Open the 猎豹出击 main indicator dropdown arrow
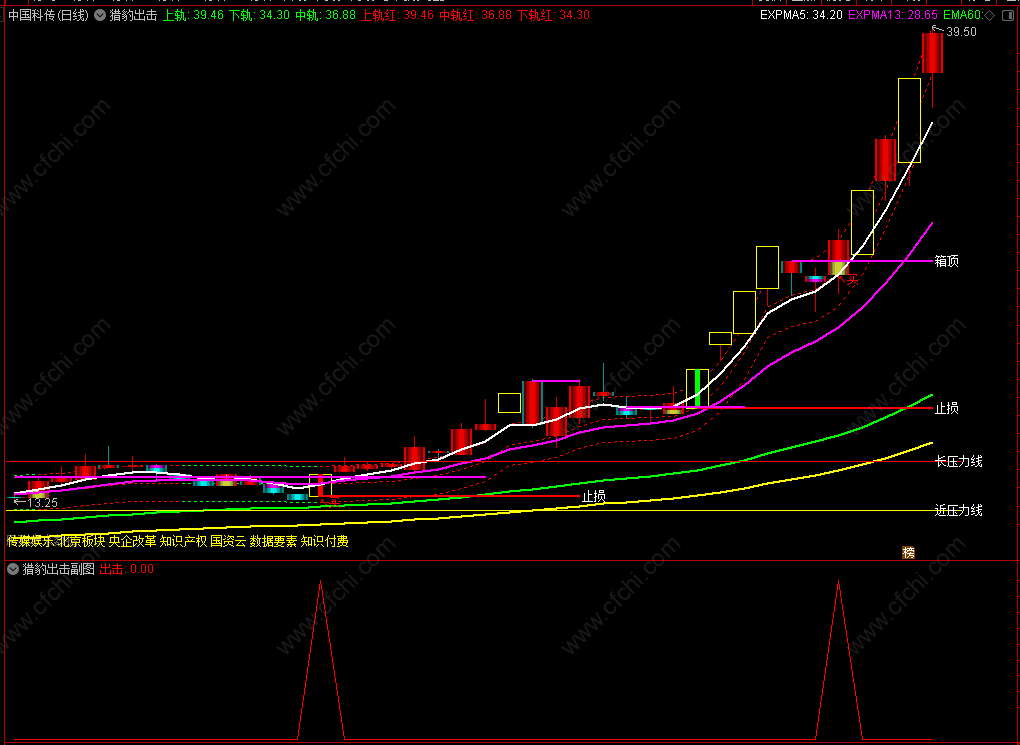 click(x=100, y=15)
